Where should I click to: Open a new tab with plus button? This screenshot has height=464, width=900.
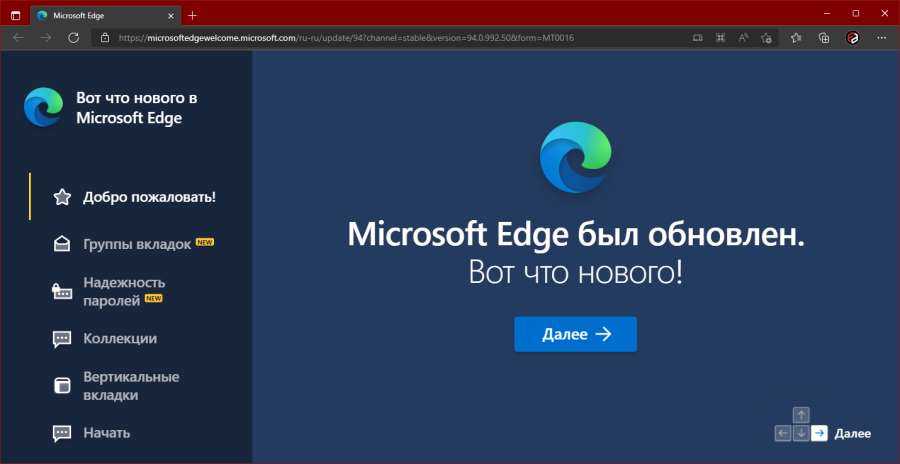tap(192, 16)
